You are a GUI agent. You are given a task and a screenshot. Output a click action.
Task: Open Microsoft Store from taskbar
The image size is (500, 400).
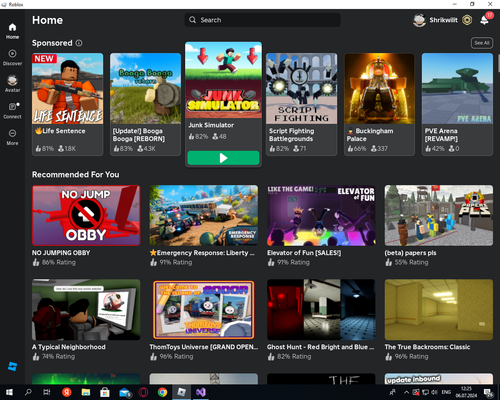click(105, 392)
